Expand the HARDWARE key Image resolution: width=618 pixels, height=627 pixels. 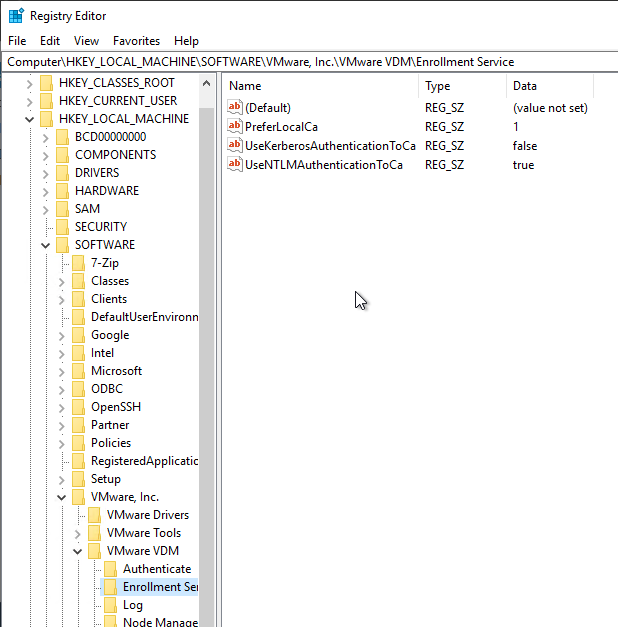[45, 192]
